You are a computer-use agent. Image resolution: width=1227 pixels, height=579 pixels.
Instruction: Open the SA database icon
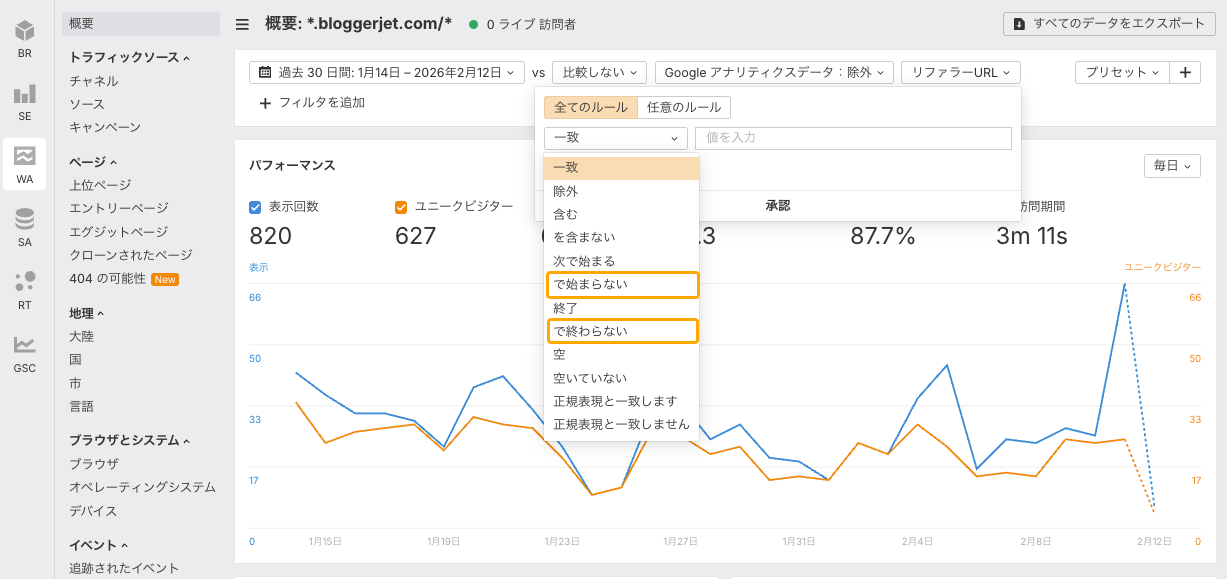24,226
